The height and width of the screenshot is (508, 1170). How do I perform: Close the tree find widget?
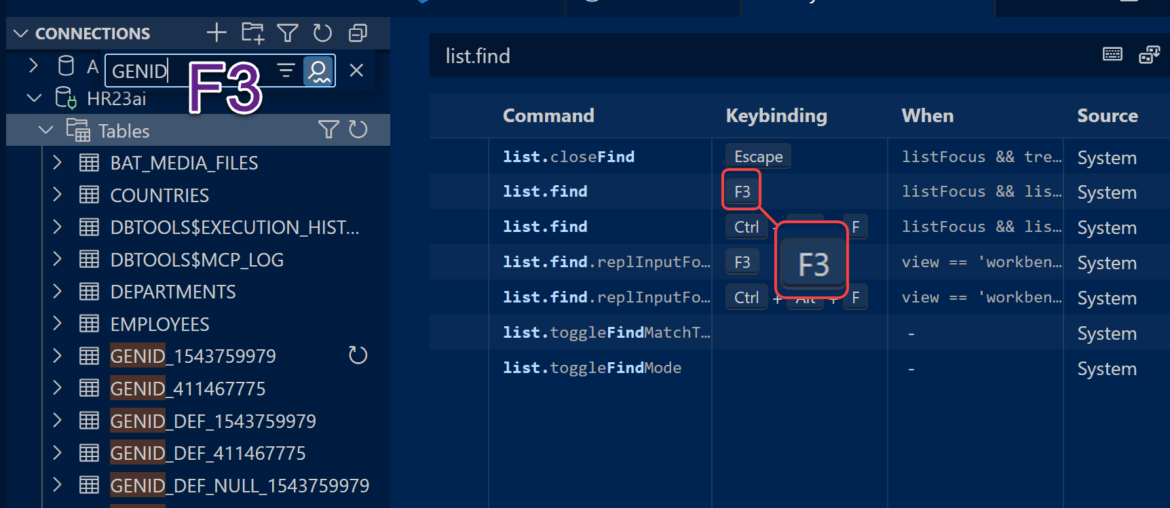coord(356,70)
